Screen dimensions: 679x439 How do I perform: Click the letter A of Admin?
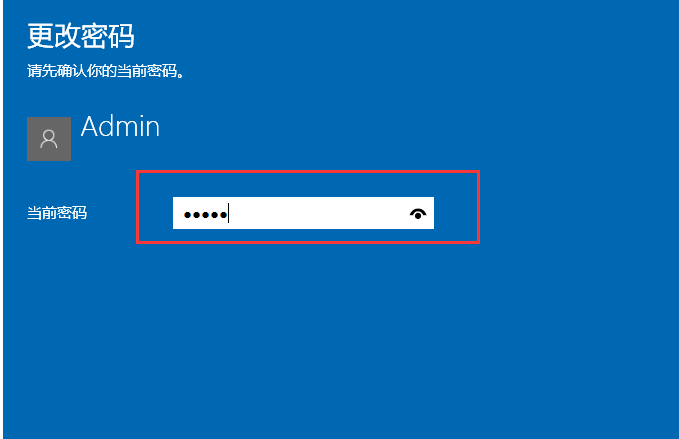coord(91,126)
